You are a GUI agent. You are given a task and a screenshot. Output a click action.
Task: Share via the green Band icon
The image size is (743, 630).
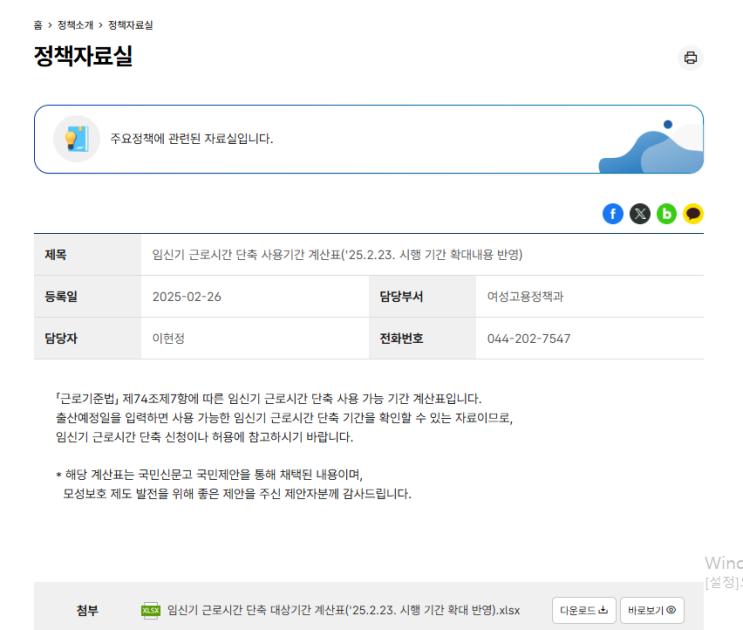(666, 214)
